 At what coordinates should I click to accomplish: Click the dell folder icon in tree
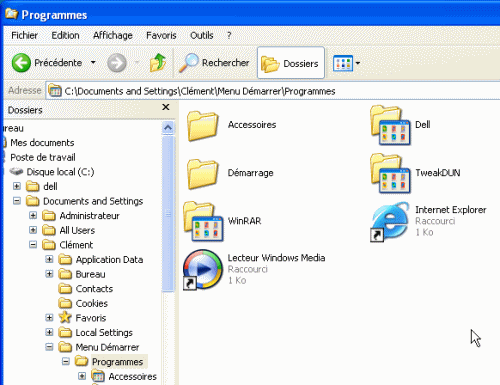33,186
